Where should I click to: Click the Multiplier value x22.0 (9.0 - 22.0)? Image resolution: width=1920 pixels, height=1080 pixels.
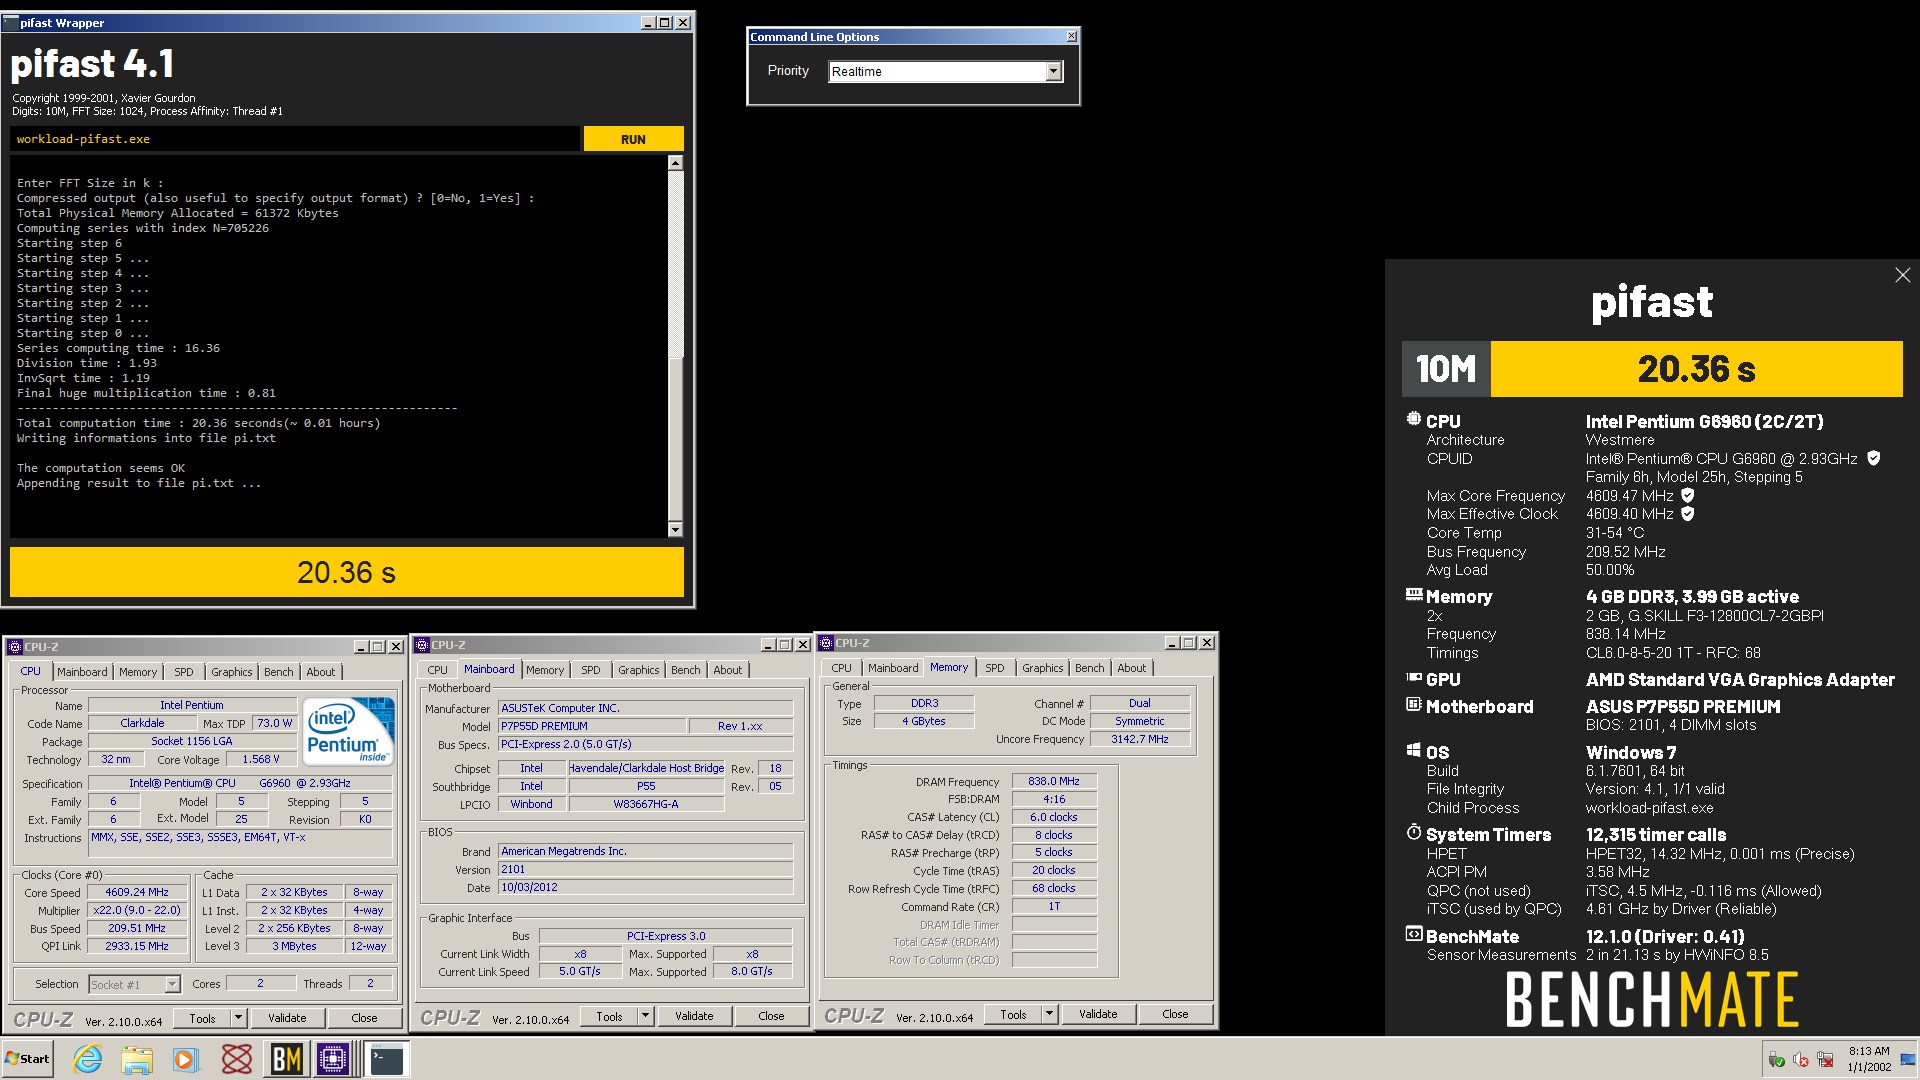137,910
